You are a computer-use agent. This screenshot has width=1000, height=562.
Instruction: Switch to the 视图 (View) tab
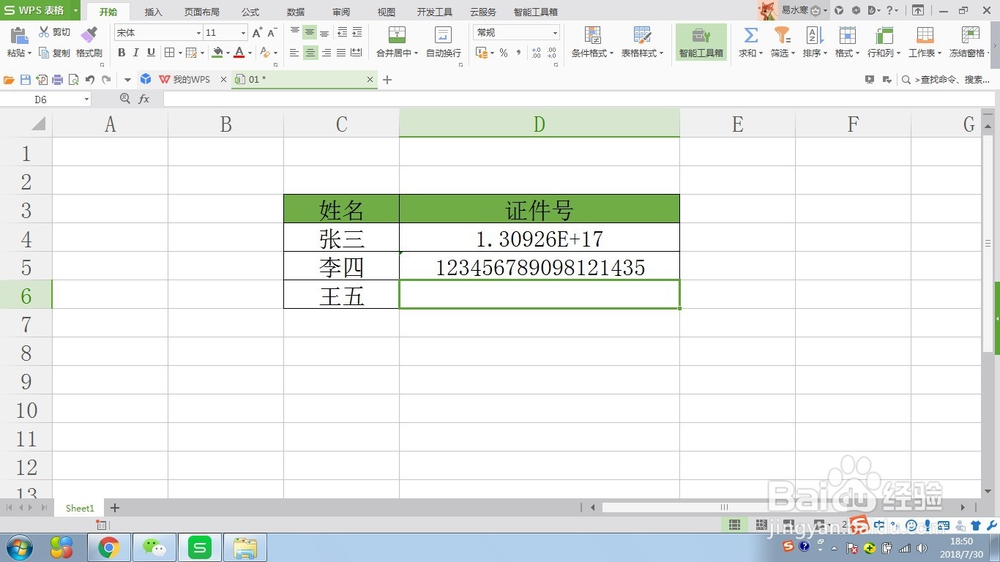tap(386, 11)
